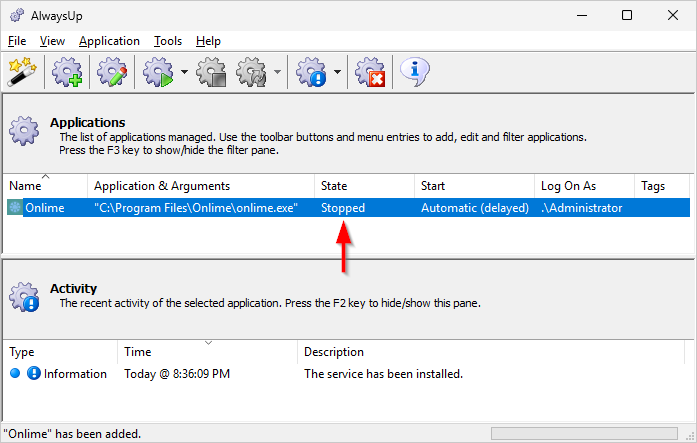Expand the start application dropdown arrow
697x443 pixels.
tap(184, 72)
